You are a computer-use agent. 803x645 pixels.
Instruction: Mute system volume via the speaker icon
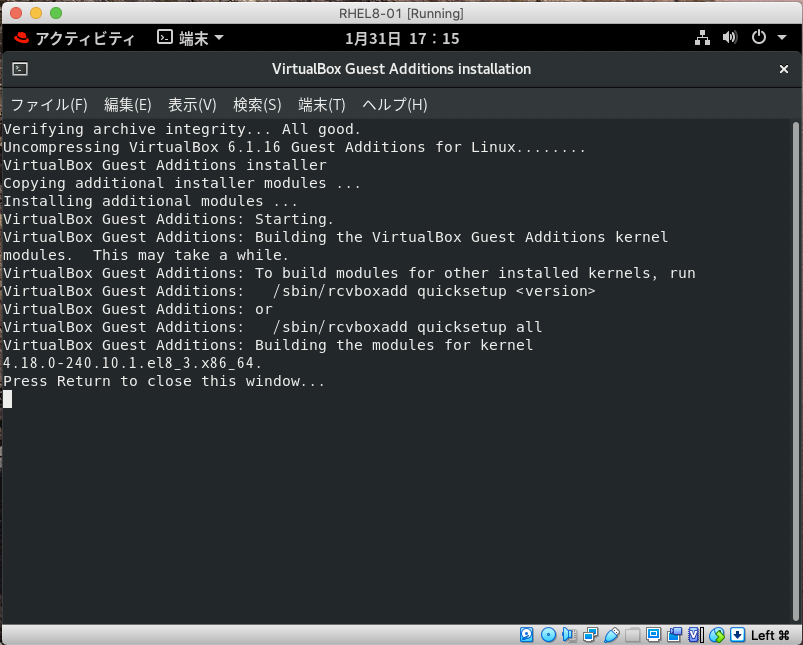tap(730, 37)
